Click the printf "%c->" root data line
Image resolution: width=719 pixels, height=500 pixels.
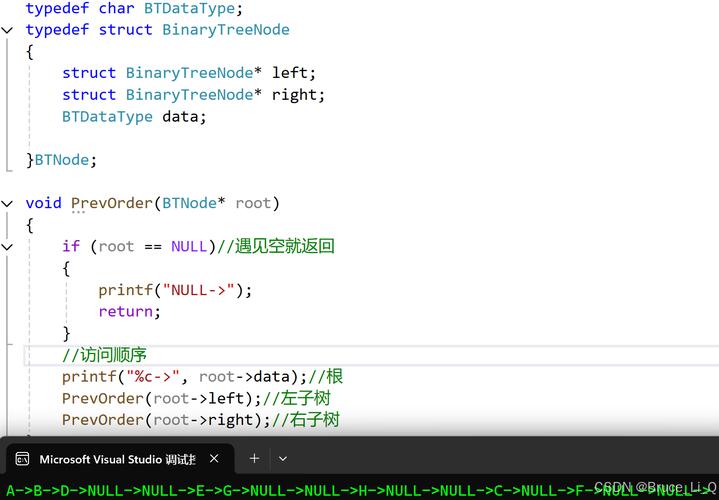(x=184, y=377)
